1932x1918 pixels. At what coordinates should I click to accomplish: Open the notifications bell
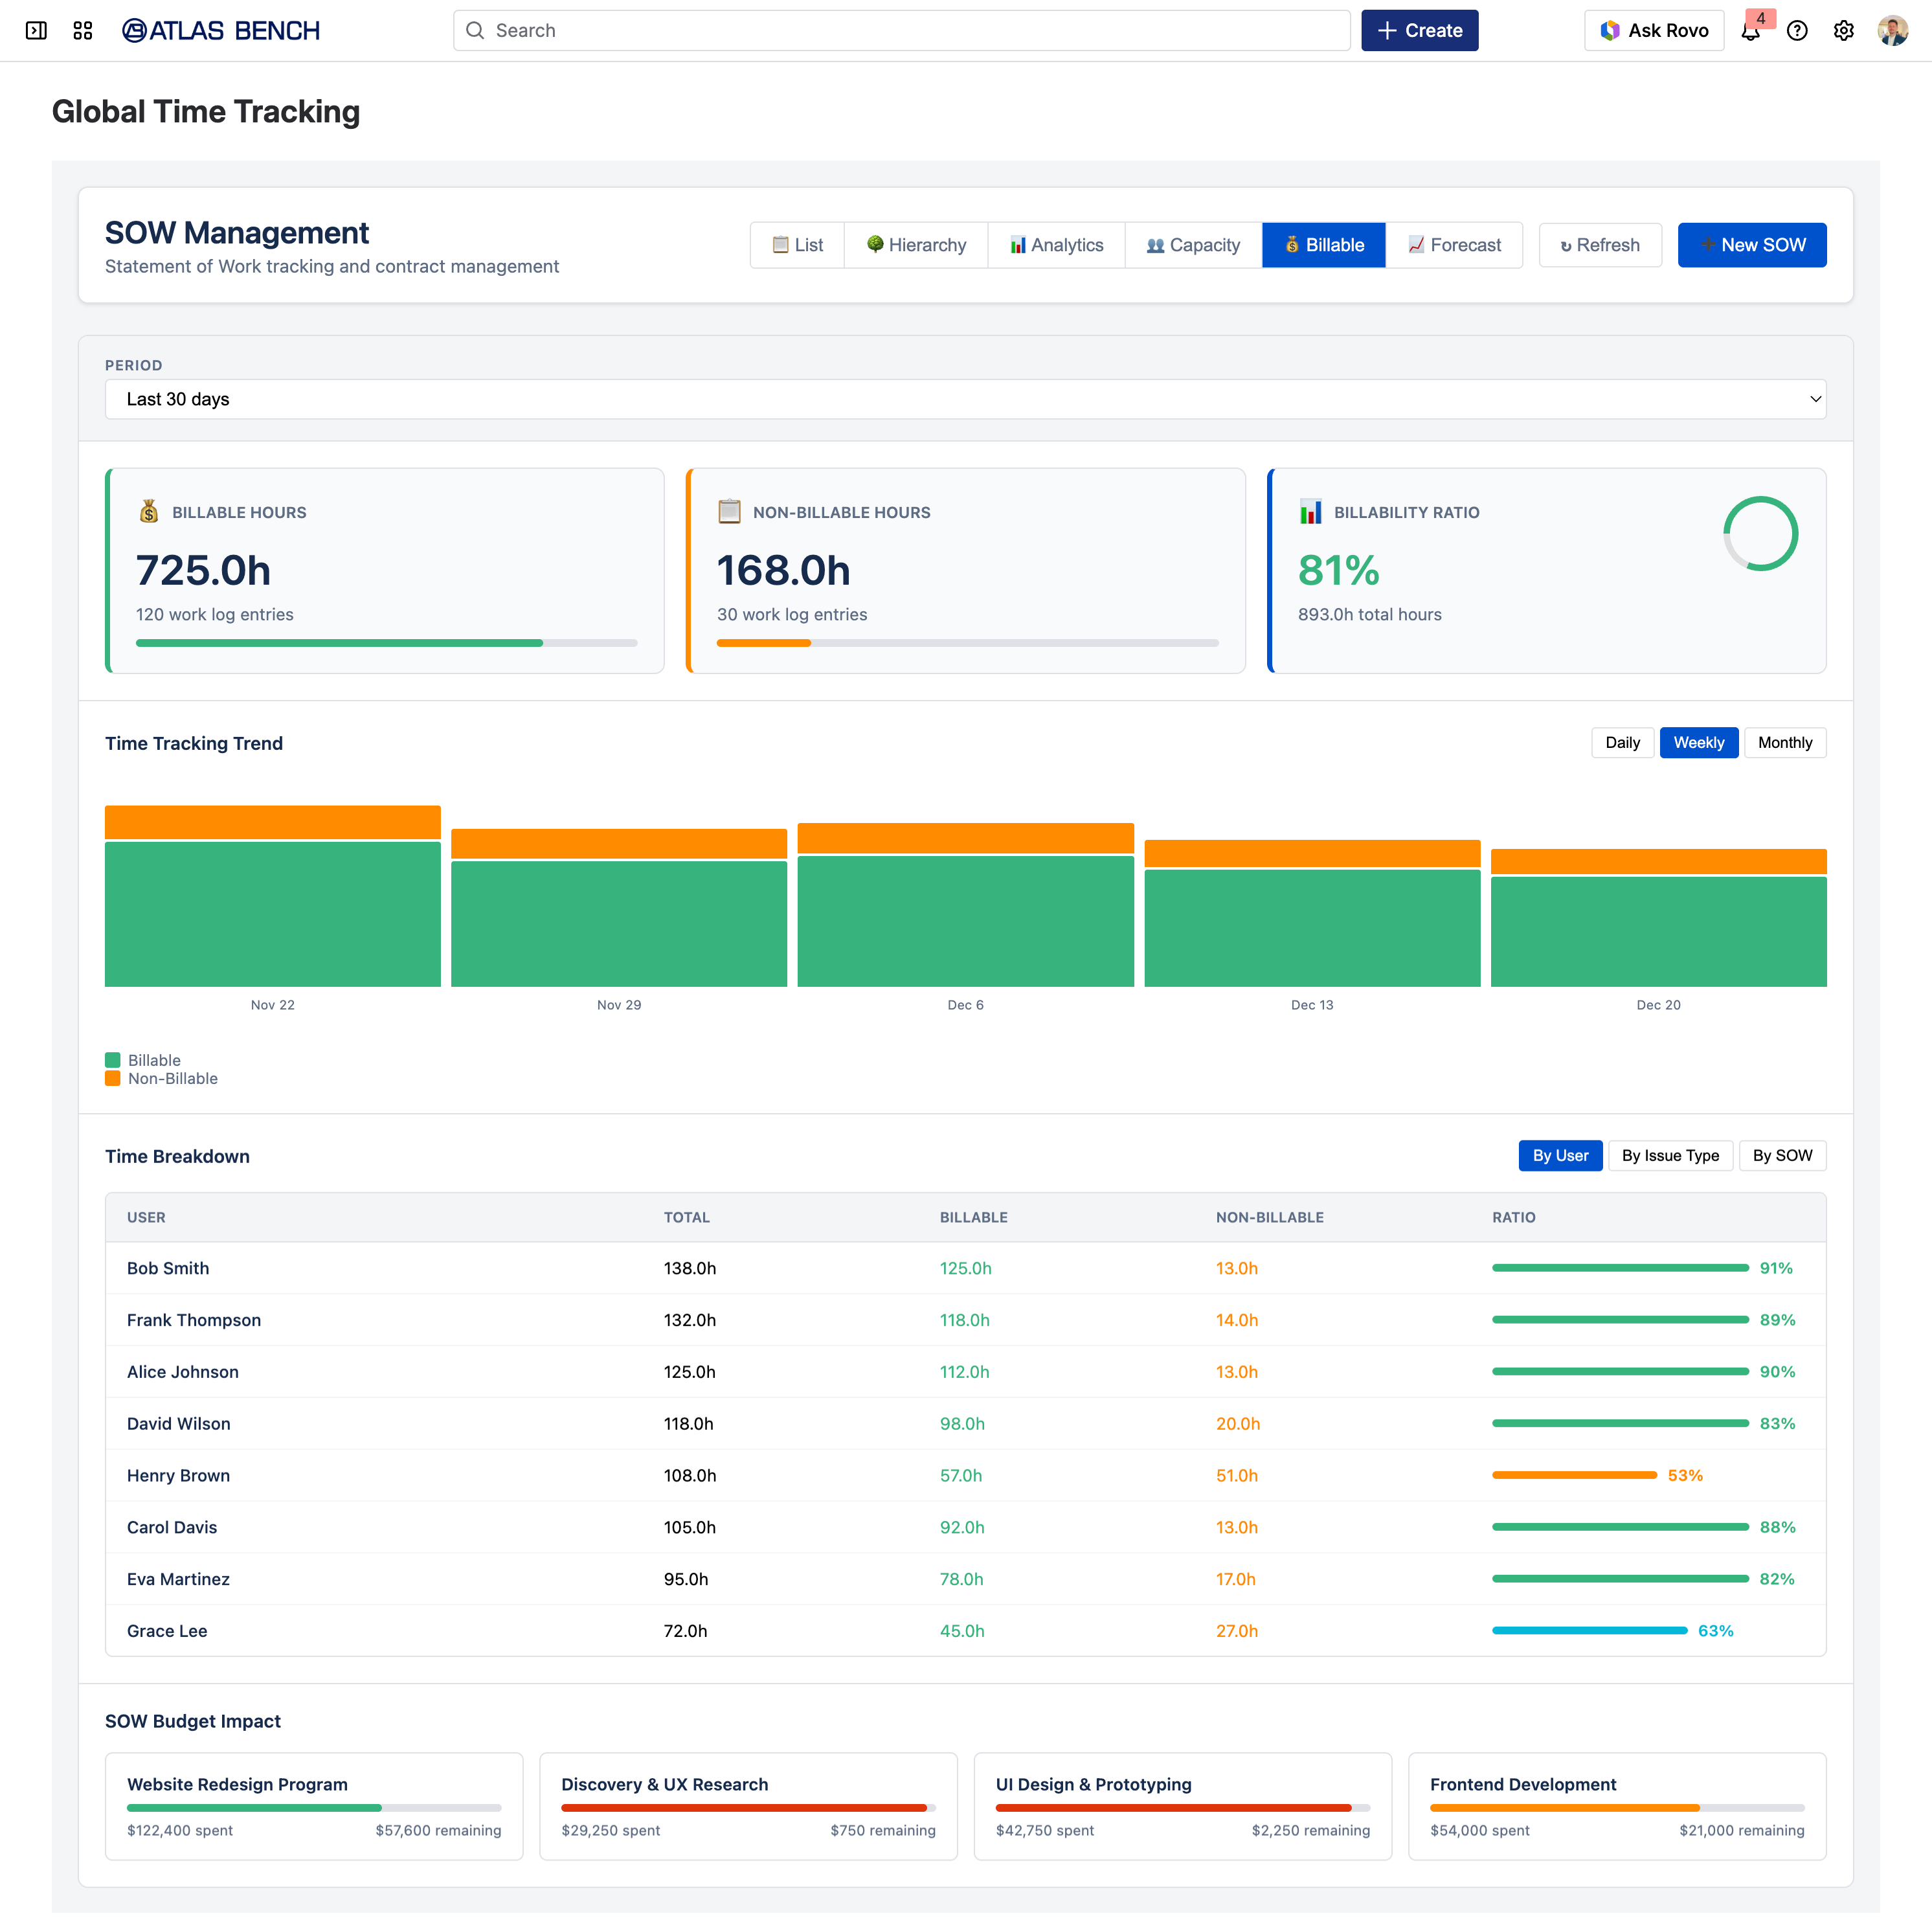click(1750, 31)
